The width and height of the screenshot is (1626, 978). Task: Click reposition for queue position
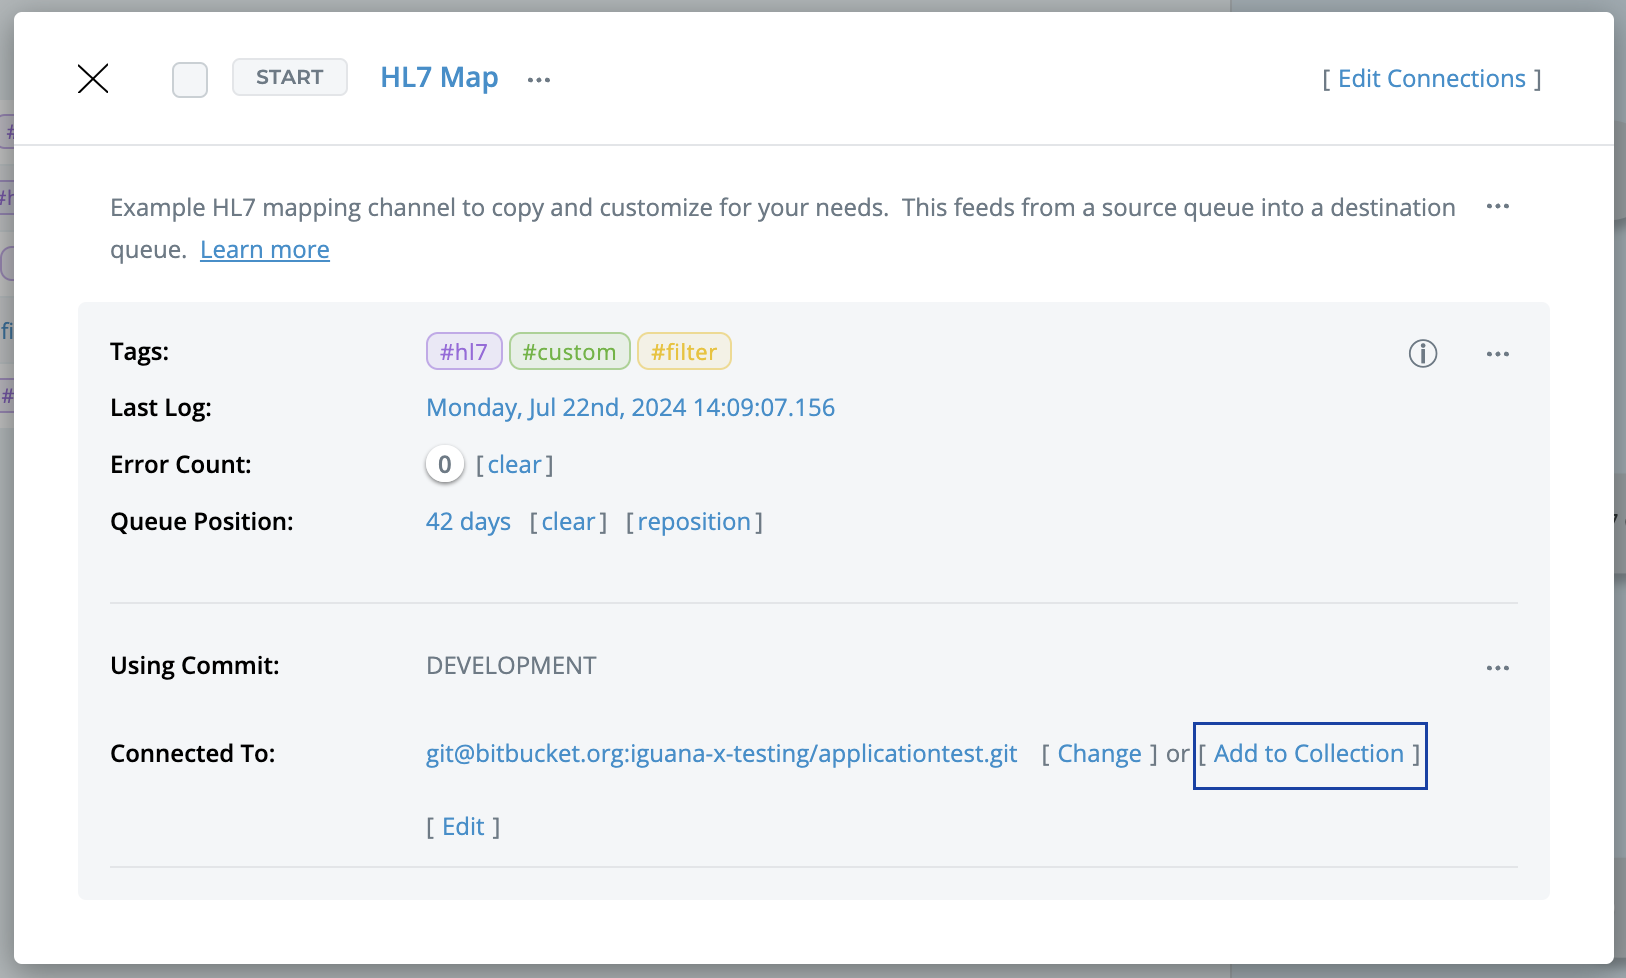point(694,522)
